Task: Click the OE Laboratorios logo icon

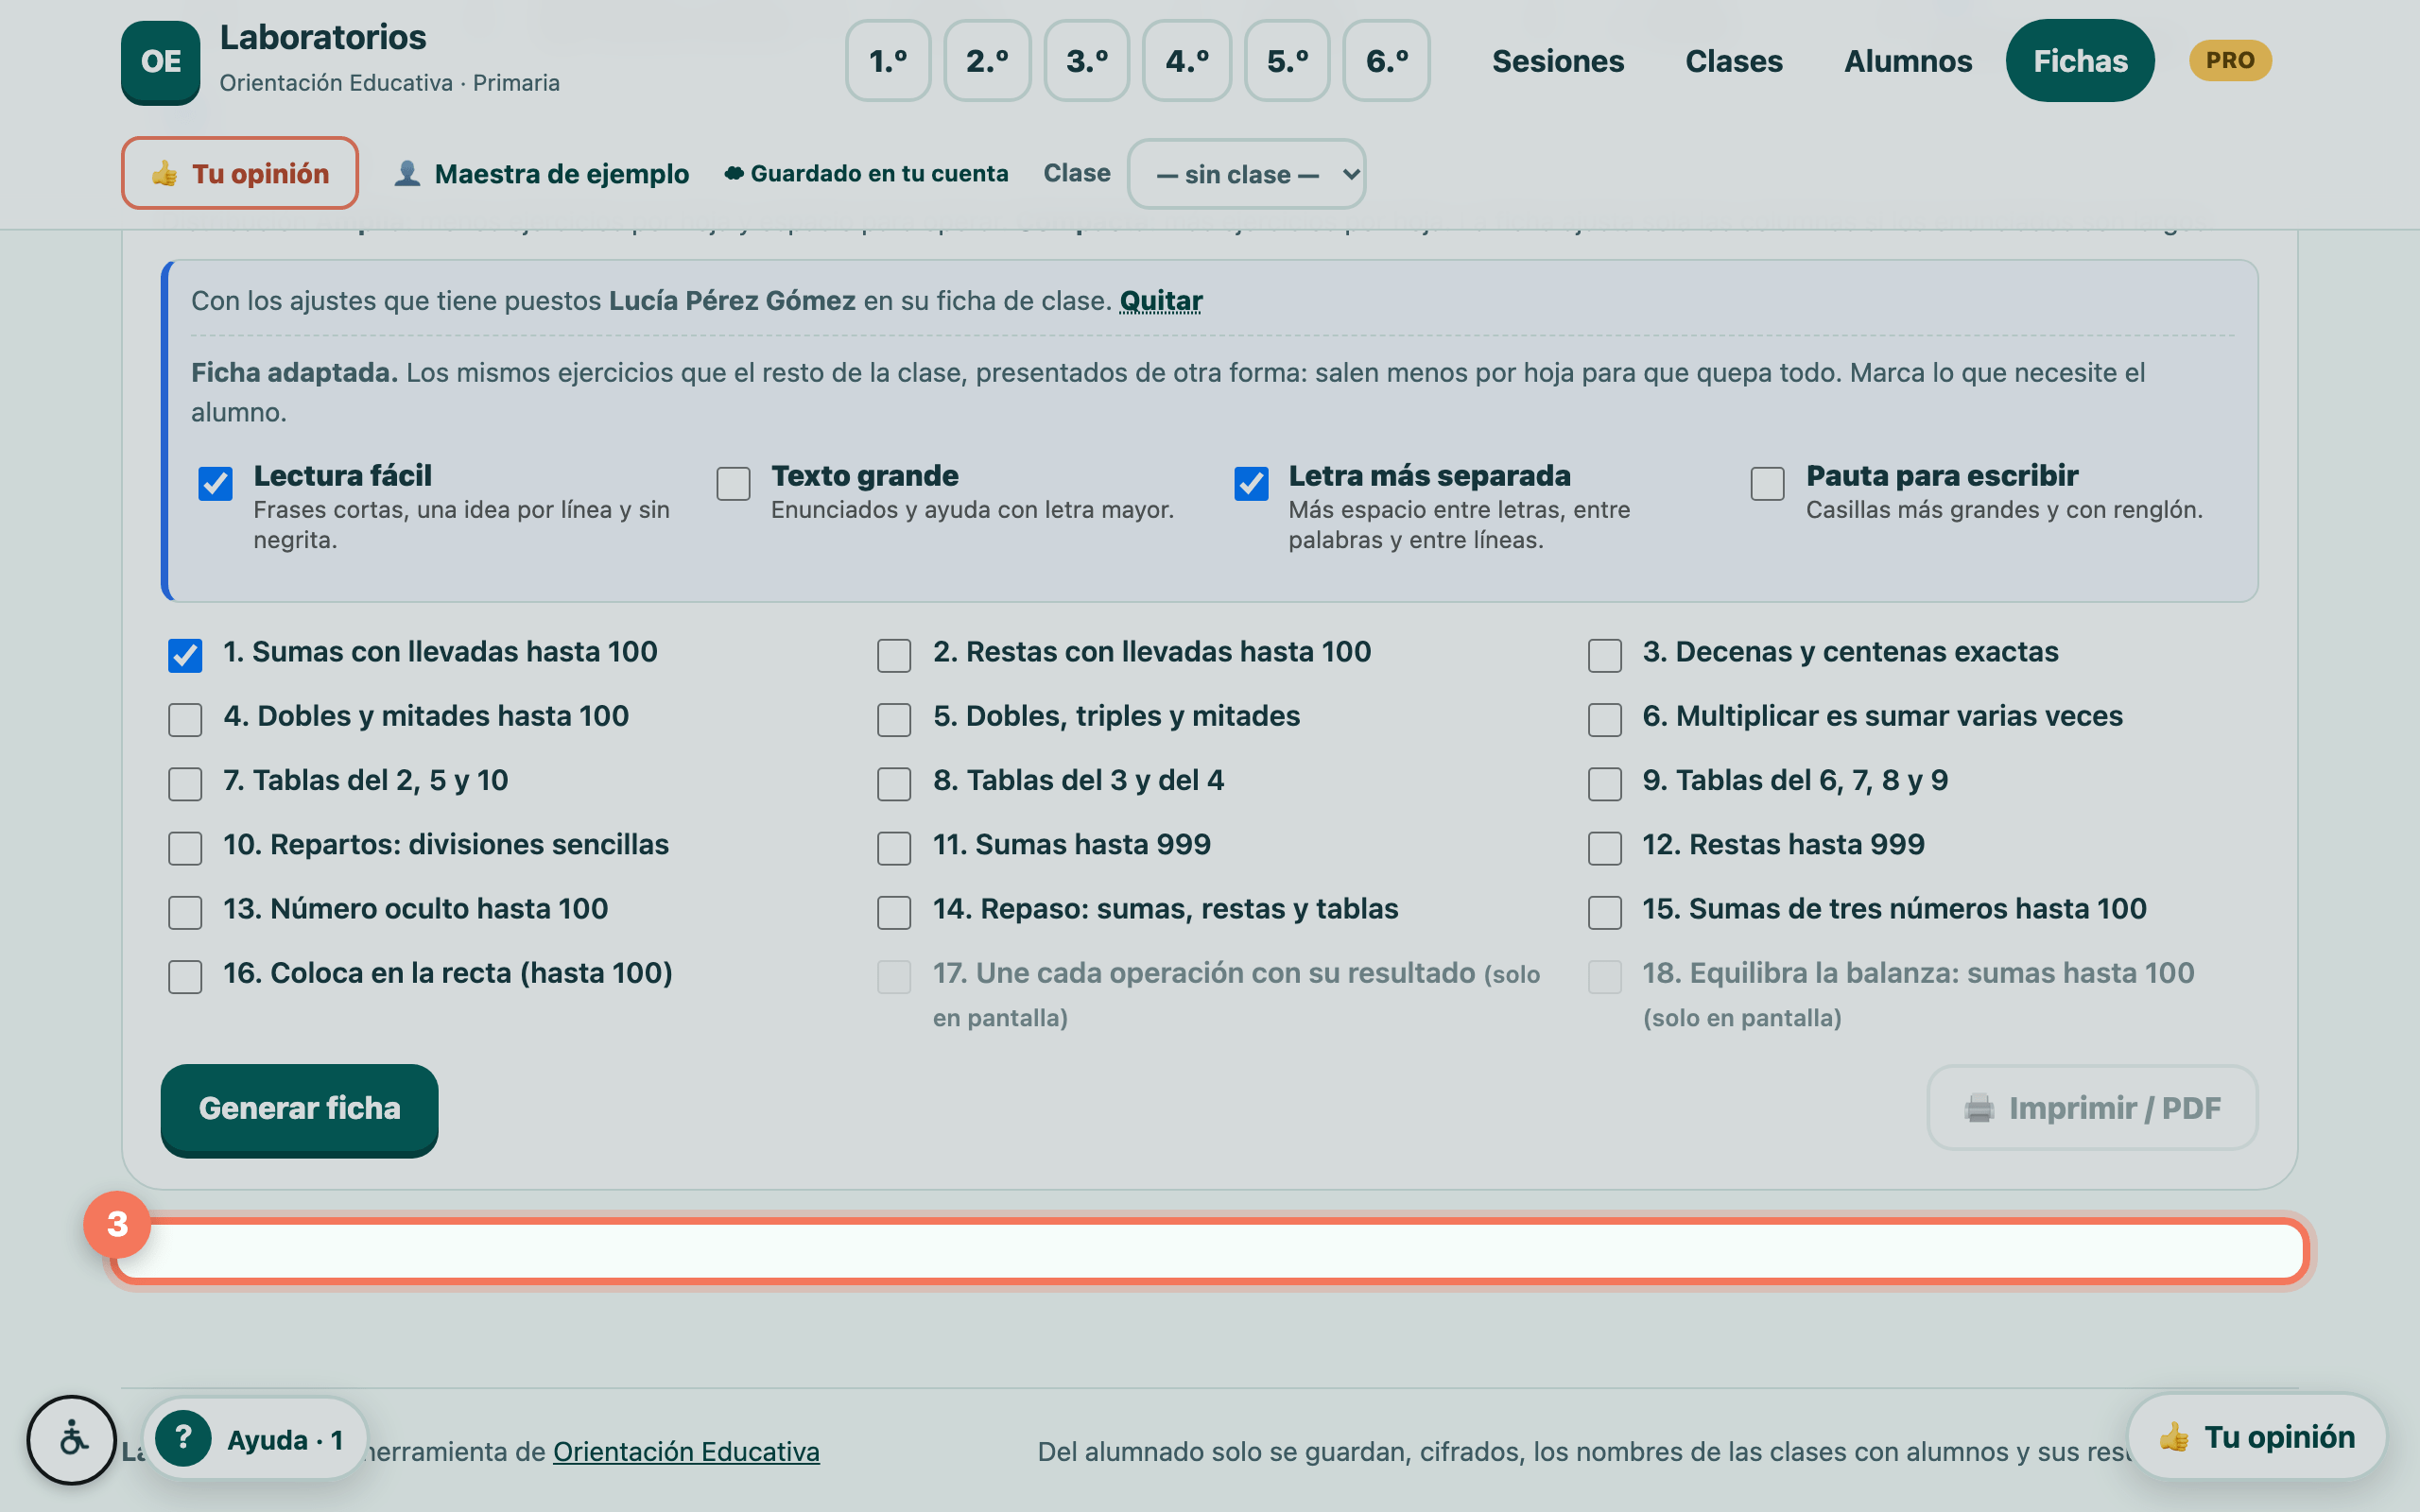Action: coord(160,62)
